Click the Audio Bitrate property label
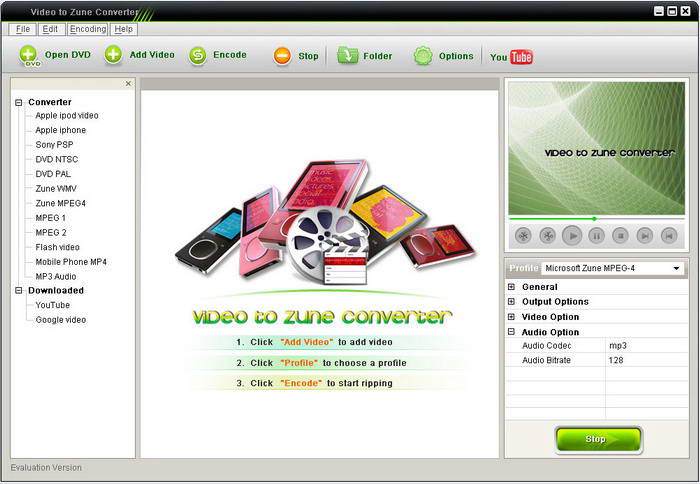 [546, 360]
